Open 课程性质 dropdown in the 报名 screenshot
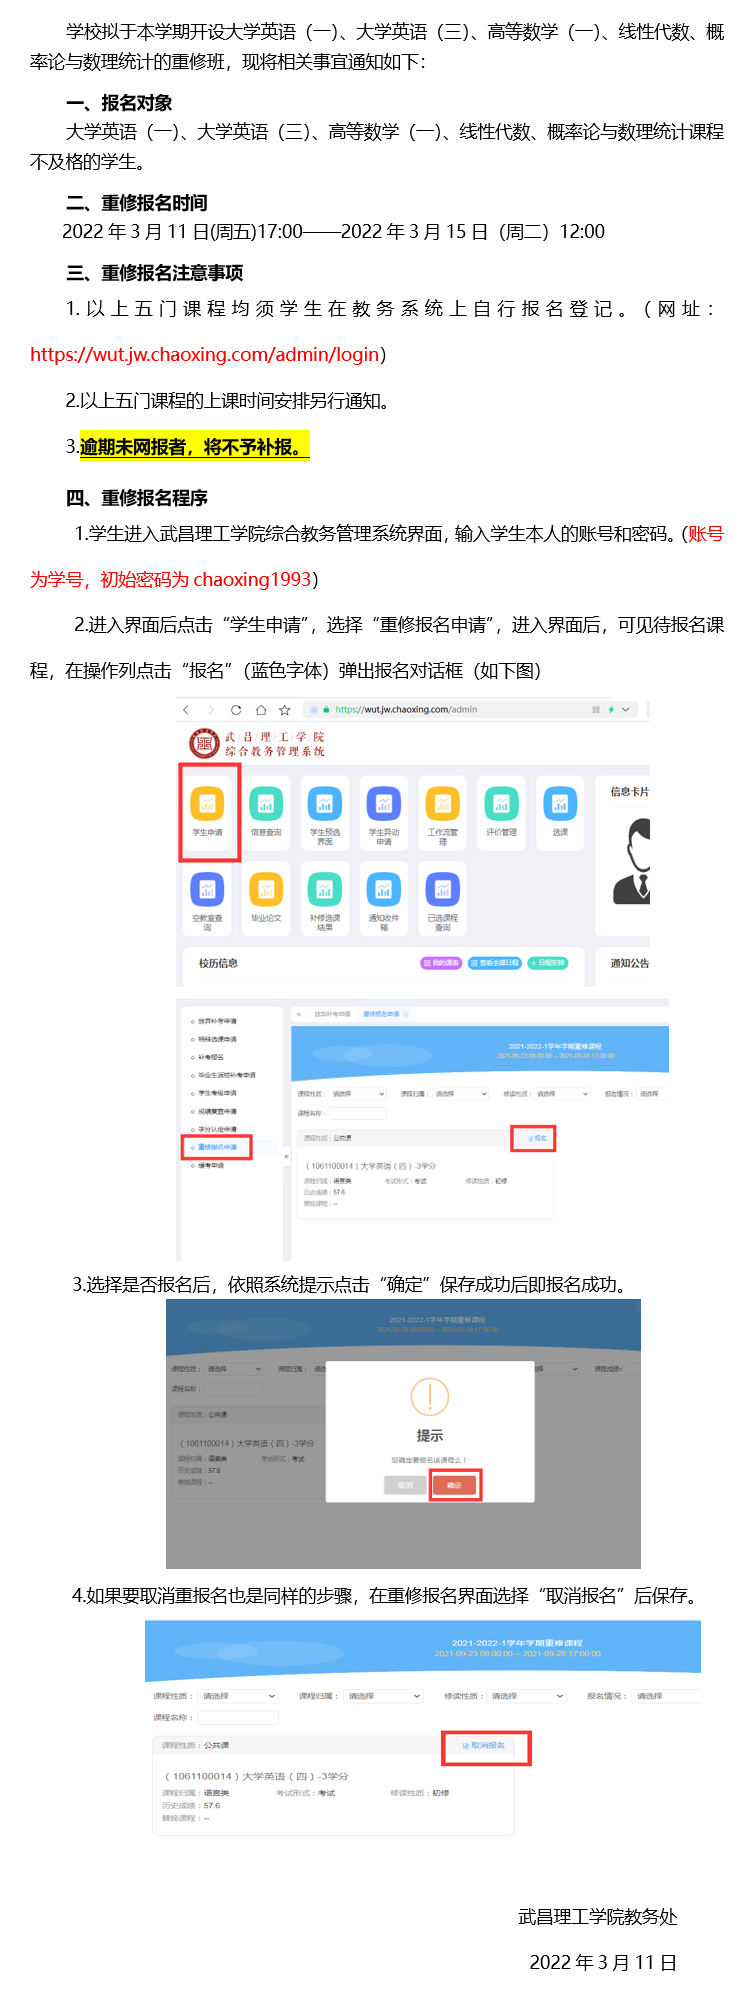 358,1094
